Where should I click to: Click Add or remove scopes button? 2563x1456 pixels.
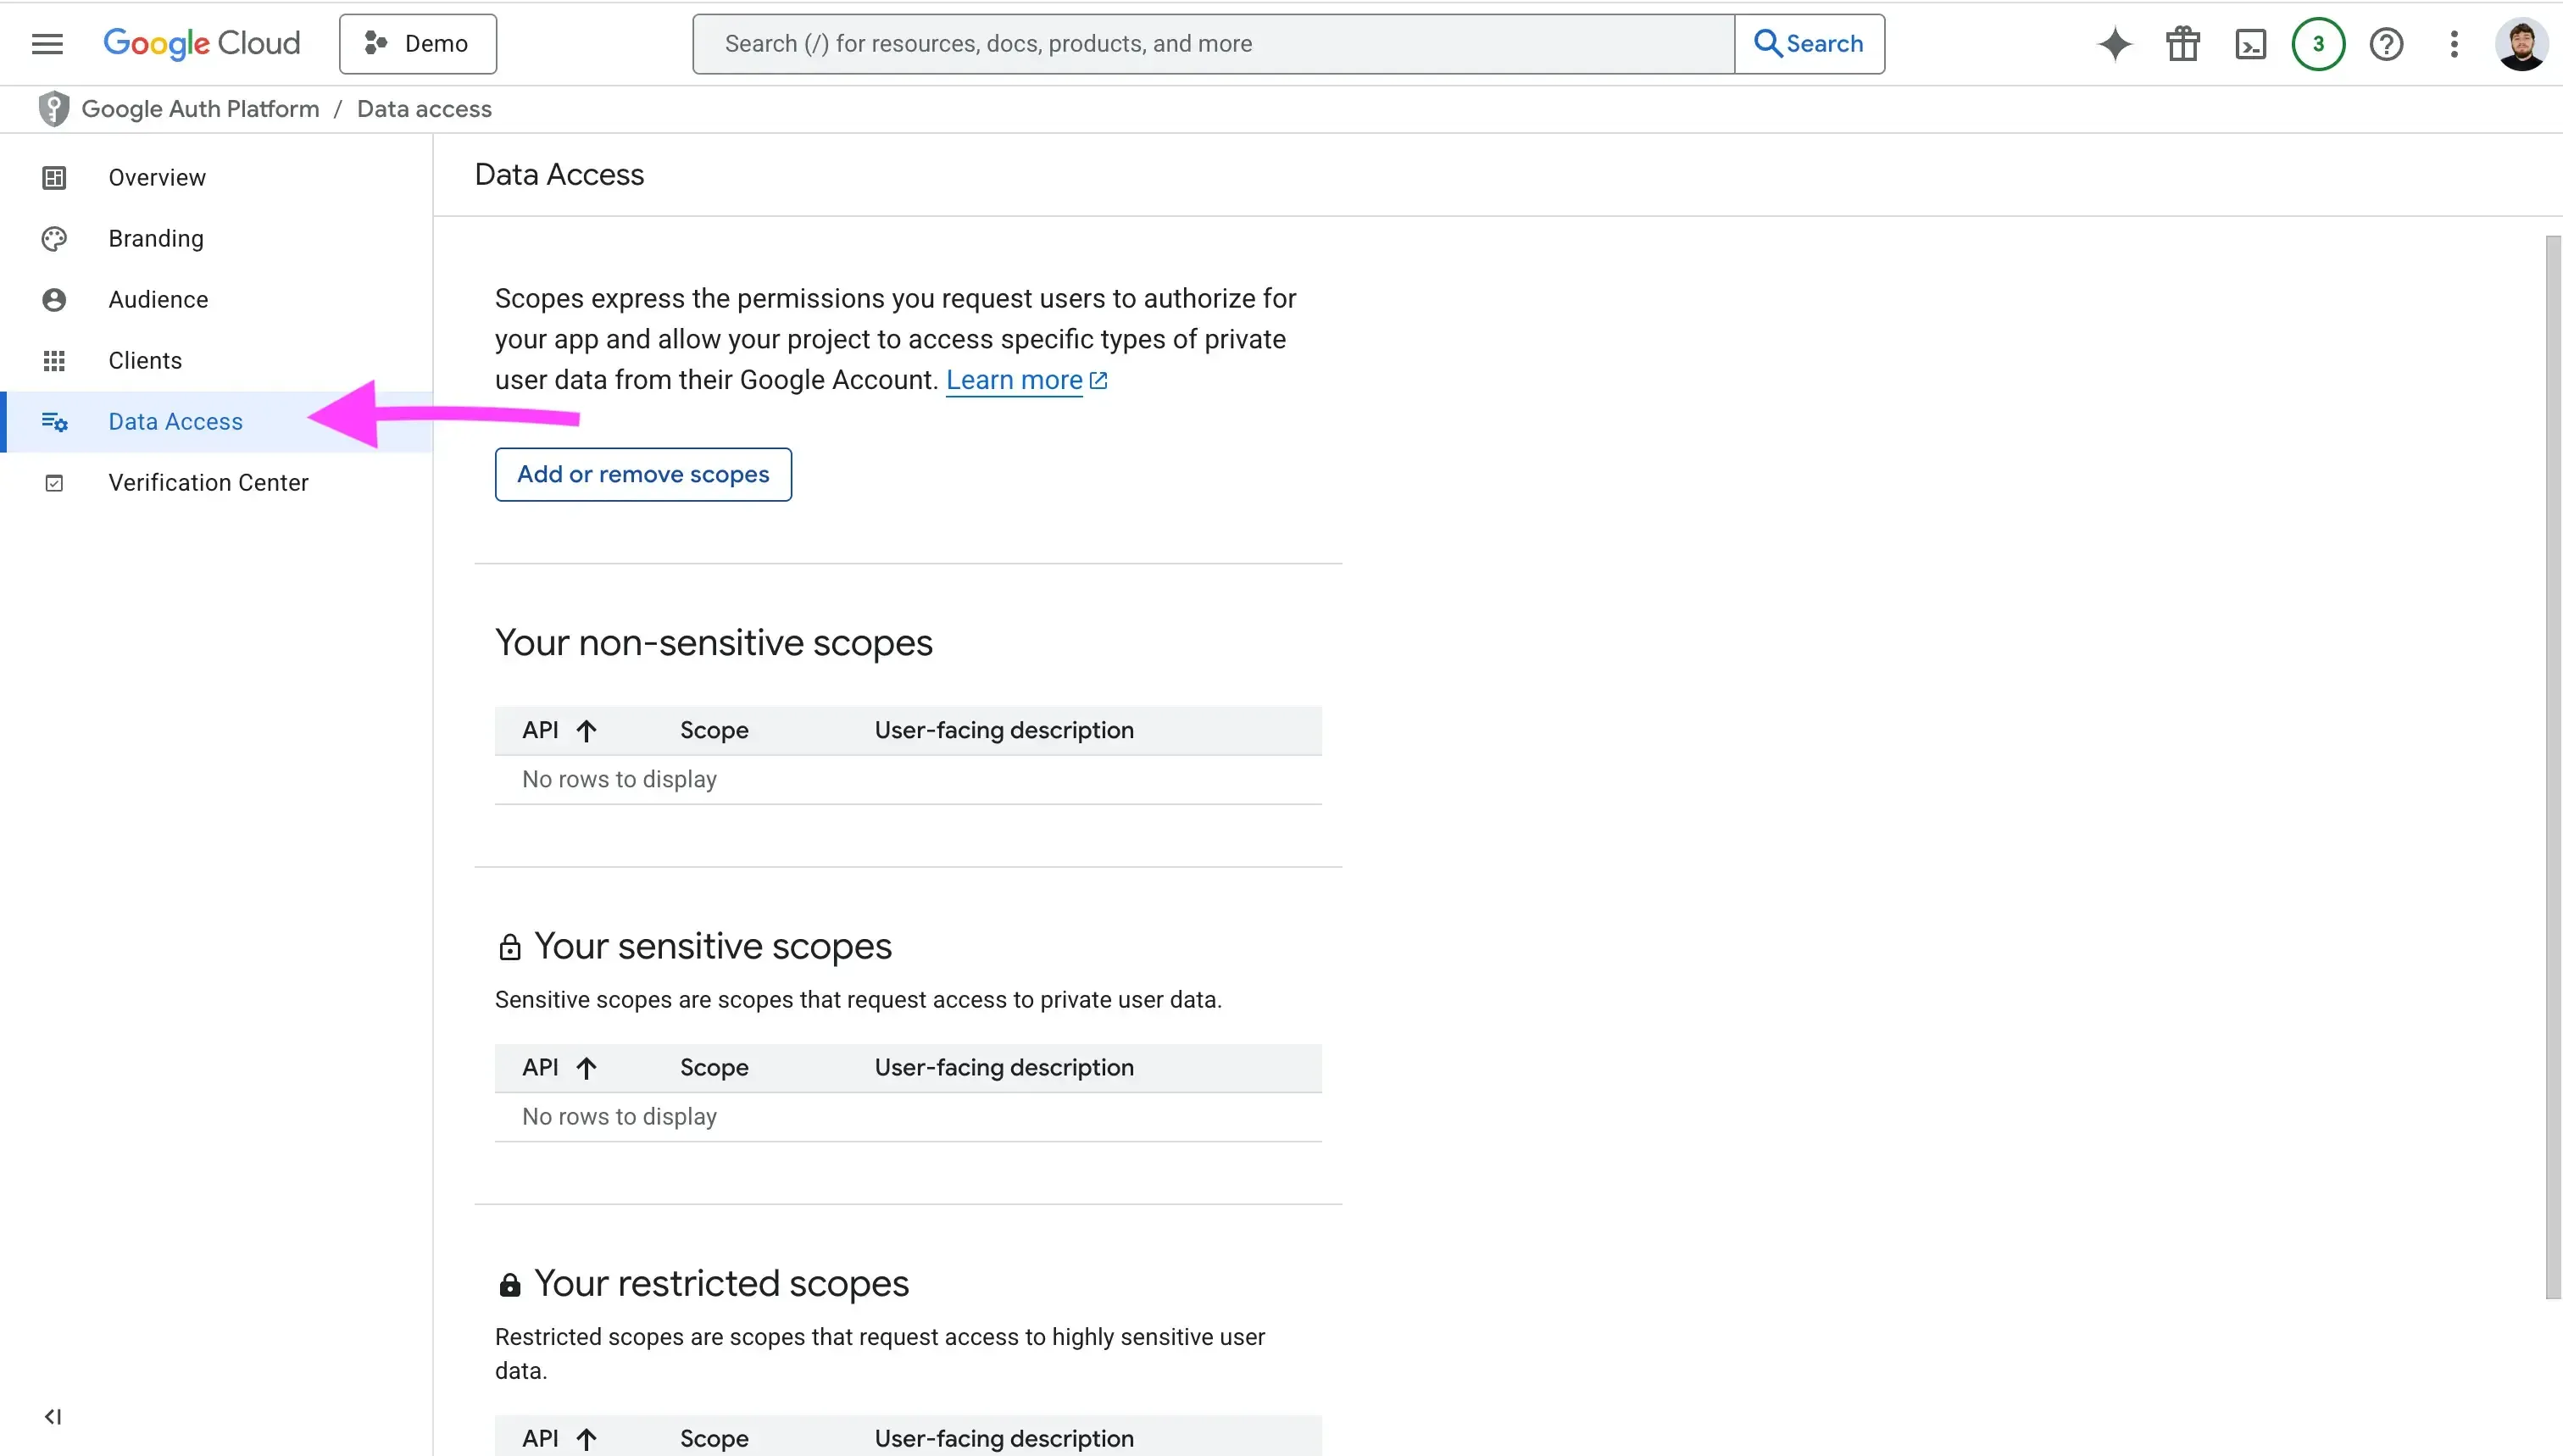[x=643, y=474]
